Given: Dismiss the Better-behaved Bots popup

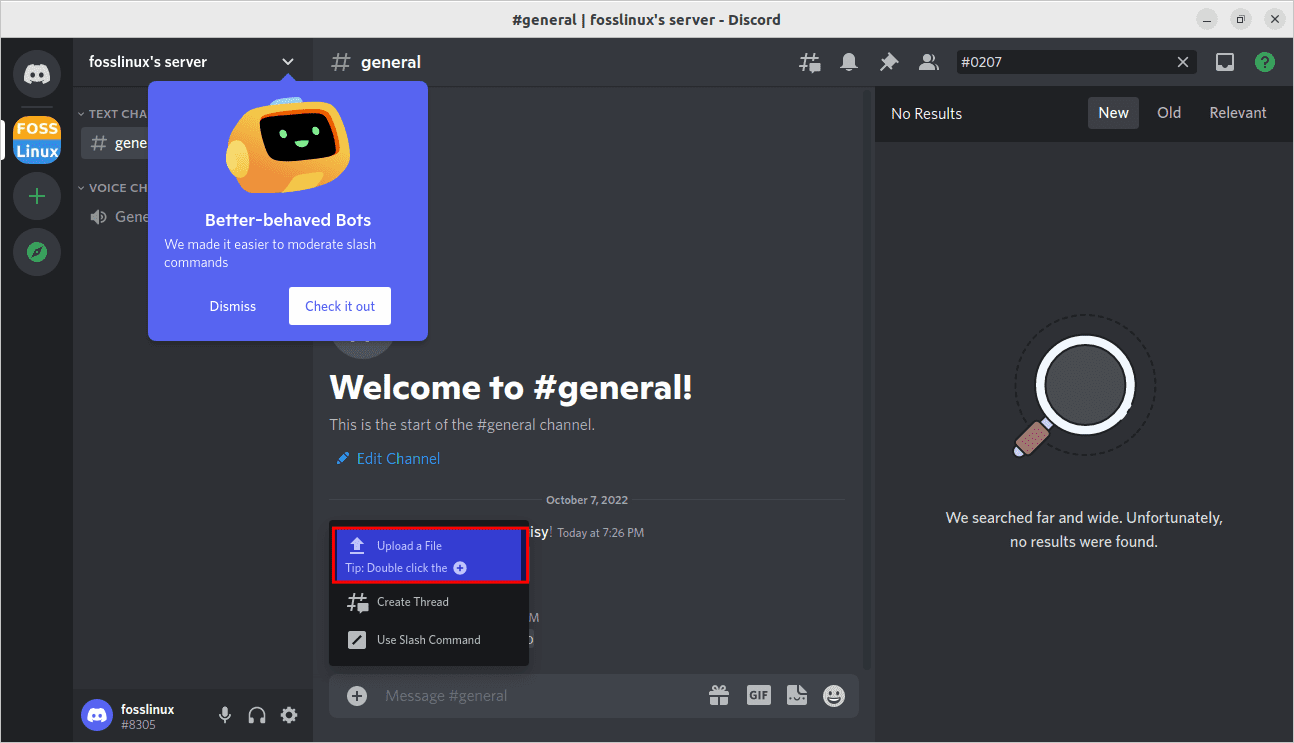Looking at the screenshot, I should pyautogui.click(x=233, y=306).
